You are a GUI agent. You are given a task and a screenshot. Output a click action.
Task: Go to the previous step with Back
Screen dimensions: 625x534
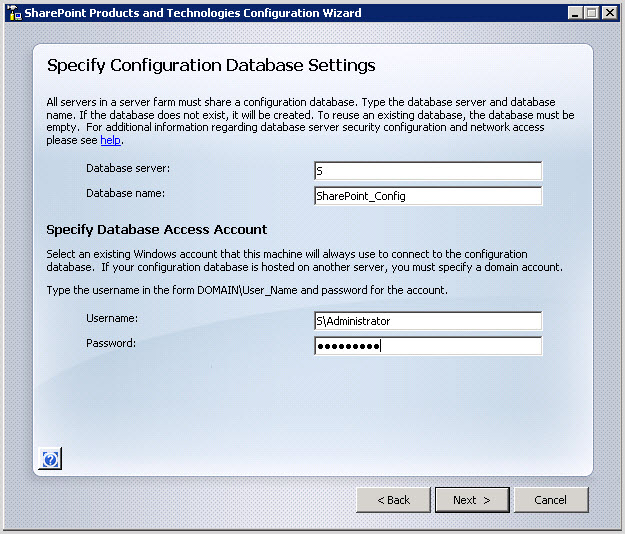[393, 500]
